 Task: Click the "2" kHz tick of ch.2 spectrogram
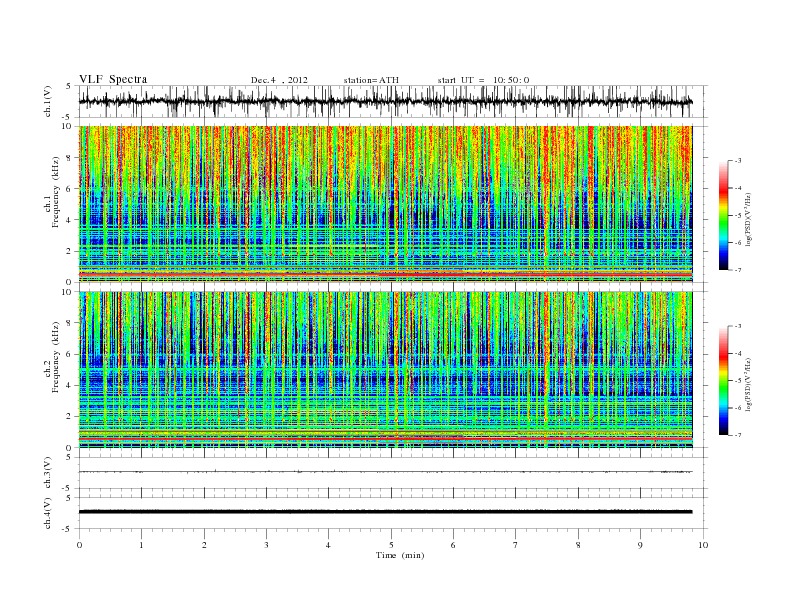tap(70, 417)
